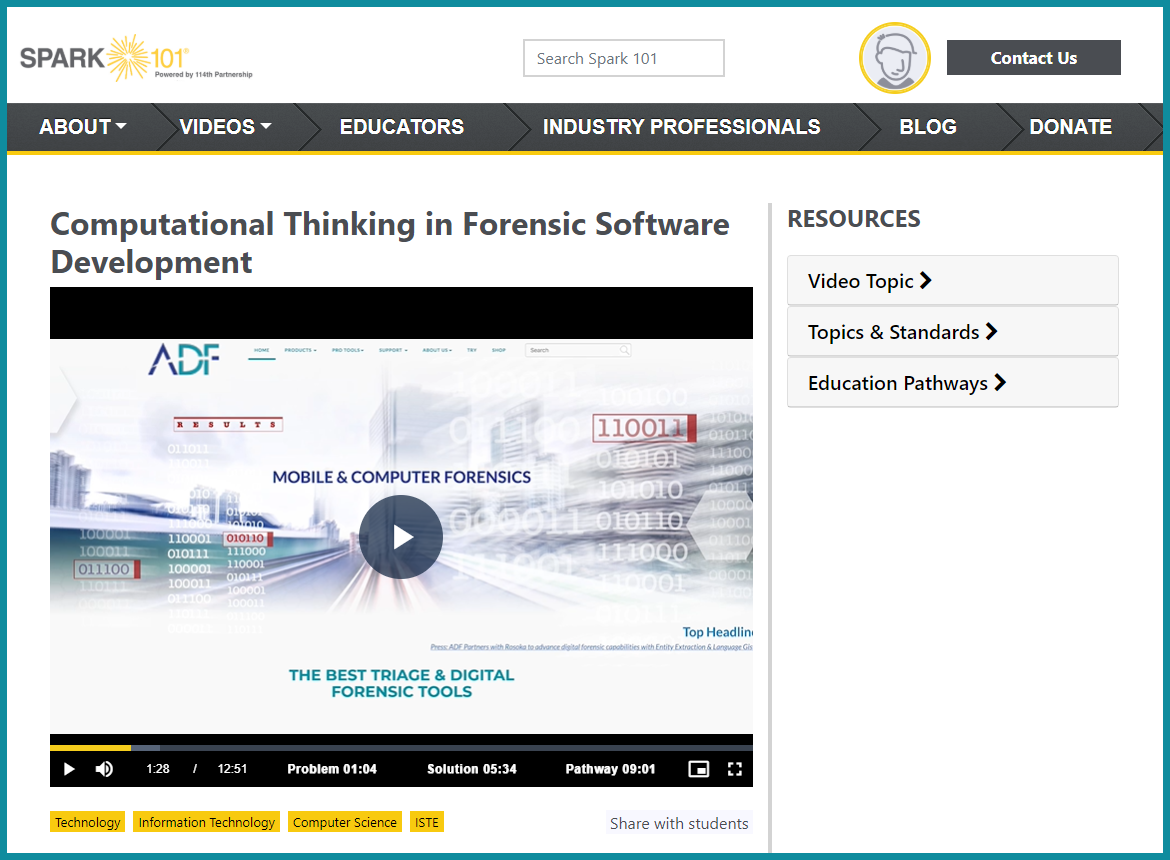This screenshot has width=1170, height=860.
Task: Click the small play icon in controls
Action: pos(69,769)
